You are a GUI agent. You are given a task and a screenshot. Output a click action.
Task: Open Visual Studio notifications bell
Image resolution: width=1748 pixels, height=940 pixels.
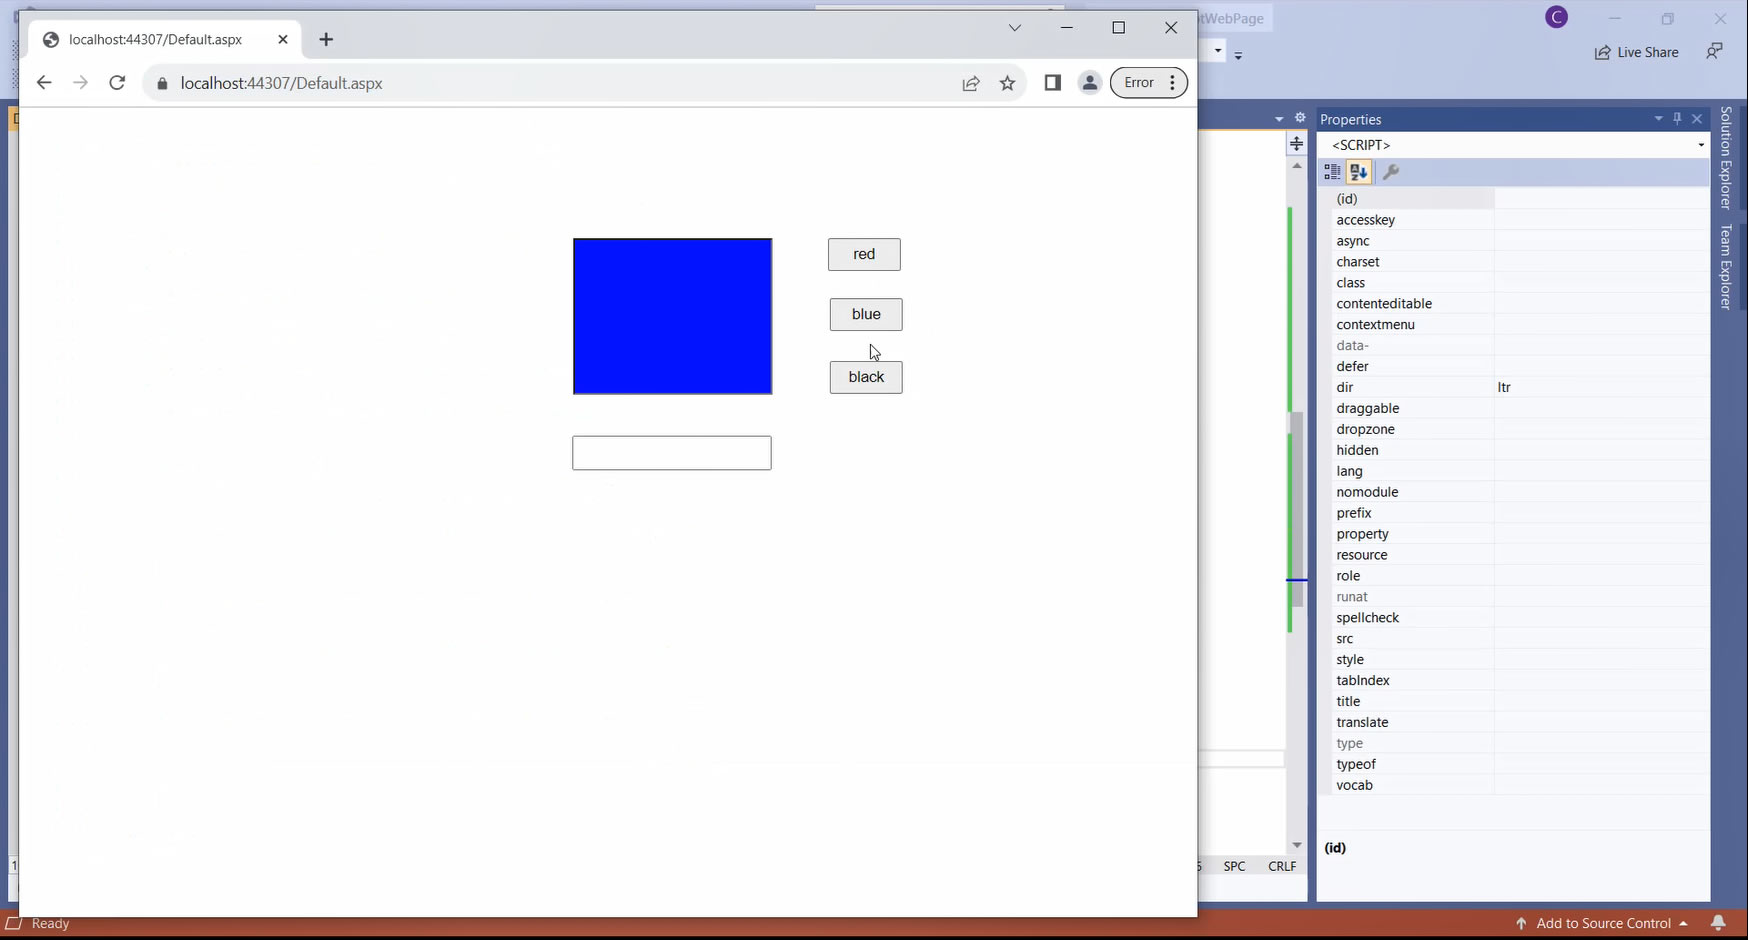pyautogui.click(x=1718, y=923)
